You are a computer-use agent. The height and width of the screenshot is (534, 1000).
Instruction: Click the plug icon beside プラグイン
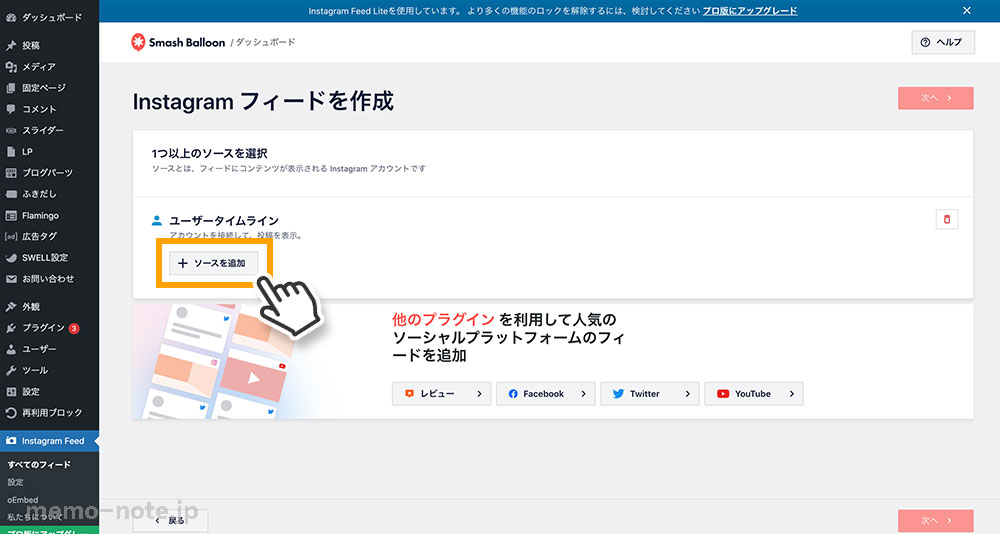(x=11, y=328)
